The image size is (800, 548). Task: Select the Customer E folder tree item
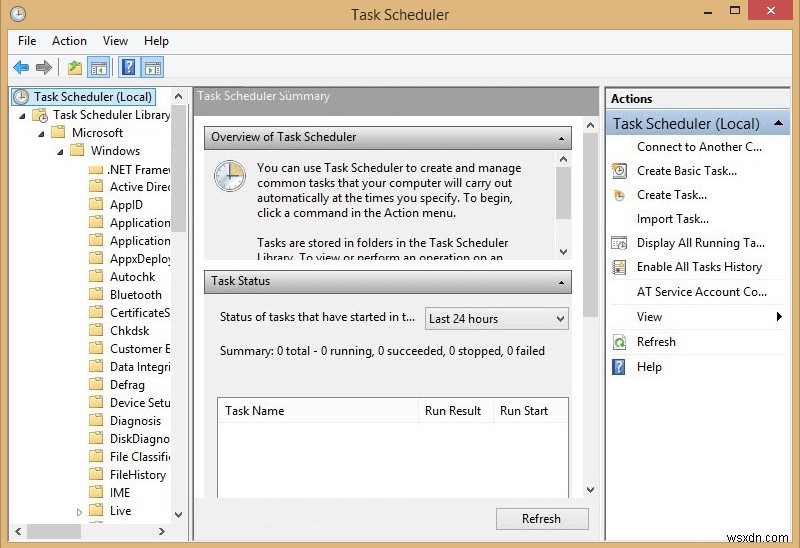click(140, 348)
